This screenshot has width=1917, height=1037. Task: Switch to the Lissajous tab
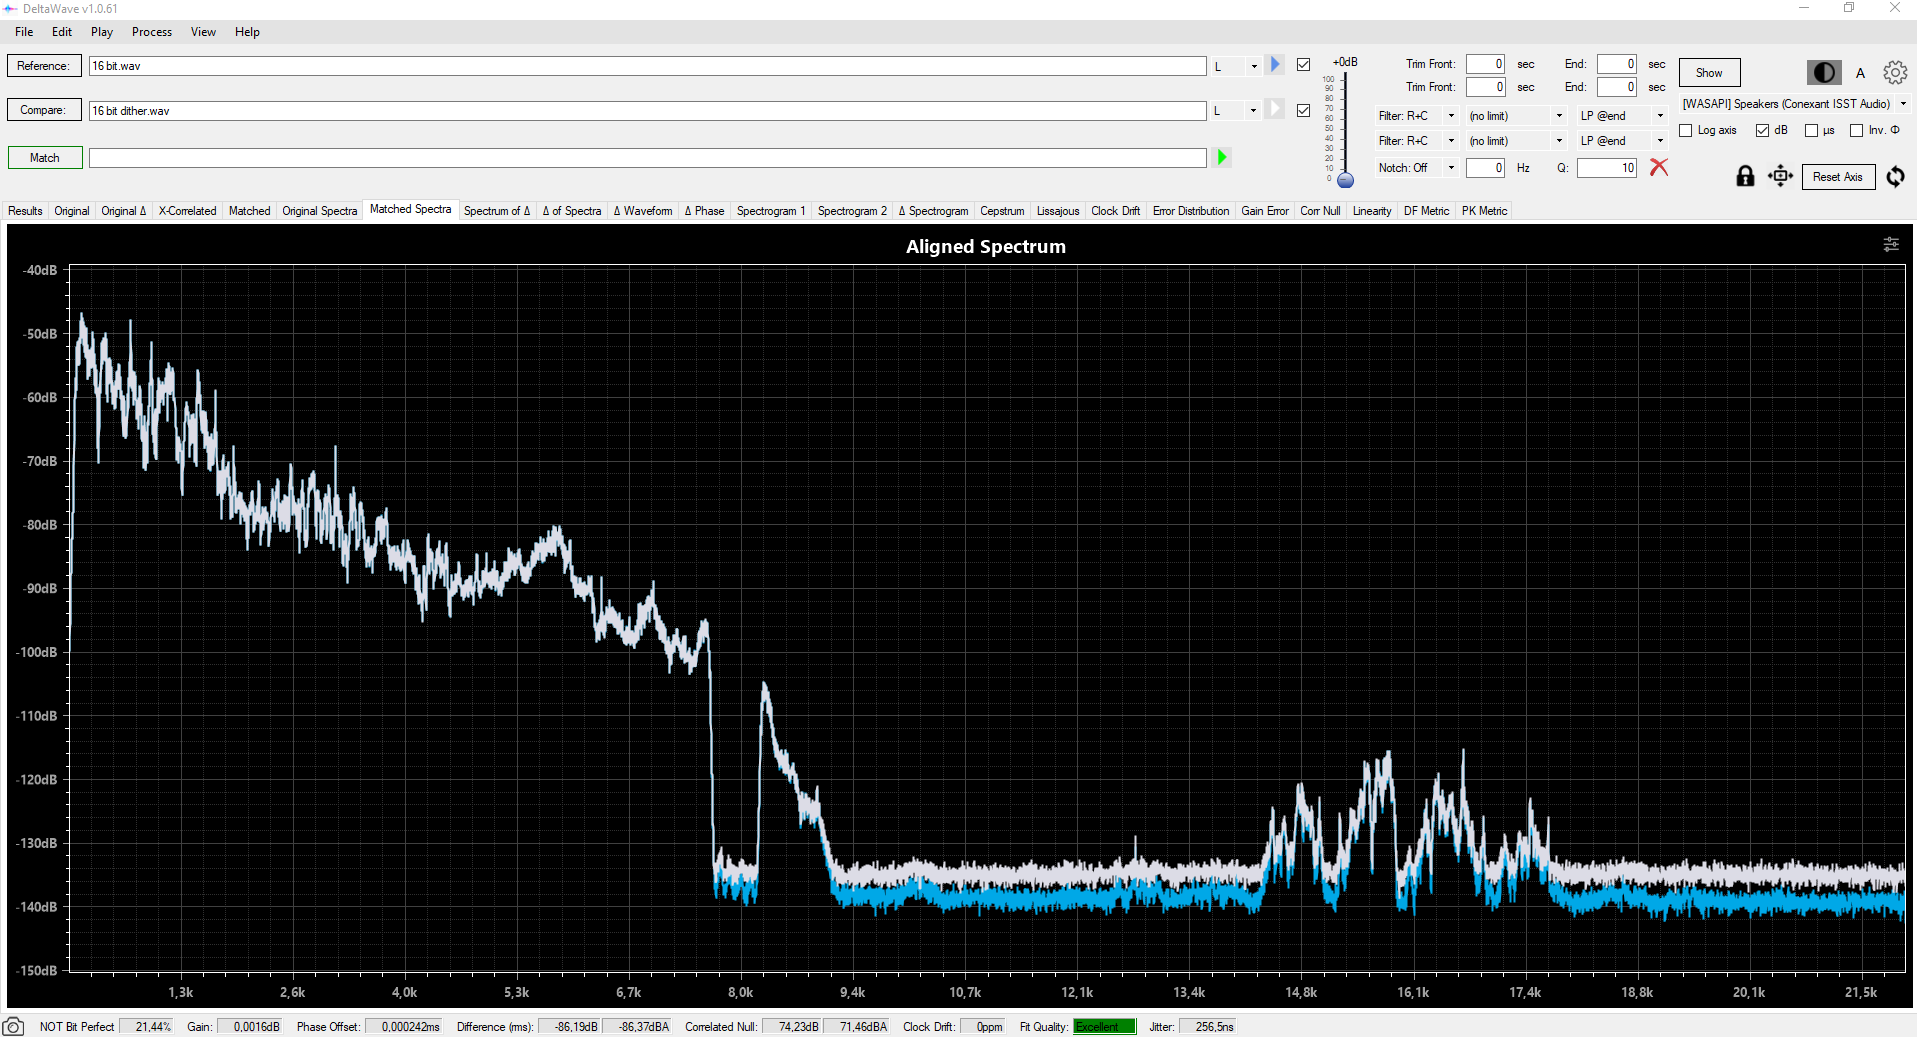click(1058, 211)
